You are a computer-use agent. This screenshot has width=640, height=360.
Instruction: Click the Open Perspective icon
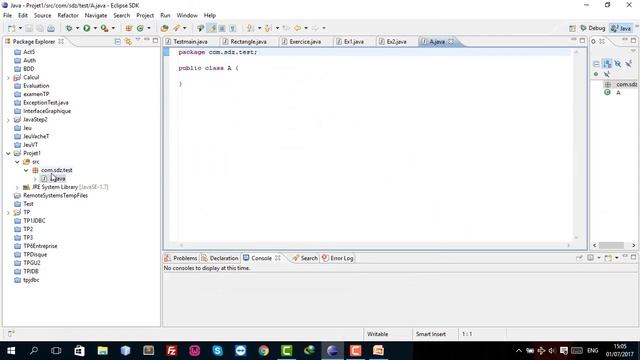click(572, 28)
